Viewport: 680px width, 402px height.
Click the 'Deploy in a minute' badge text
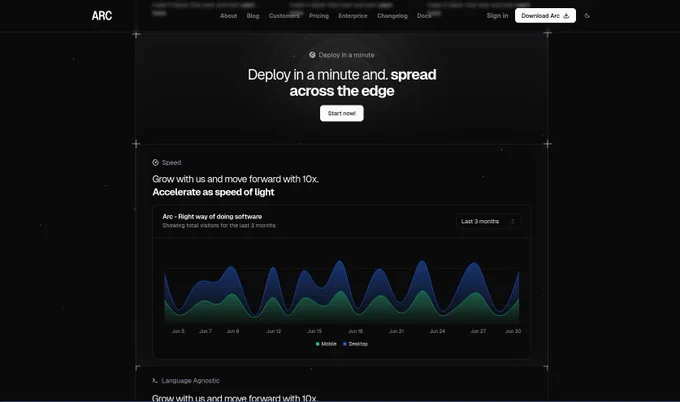pos(347,55)
